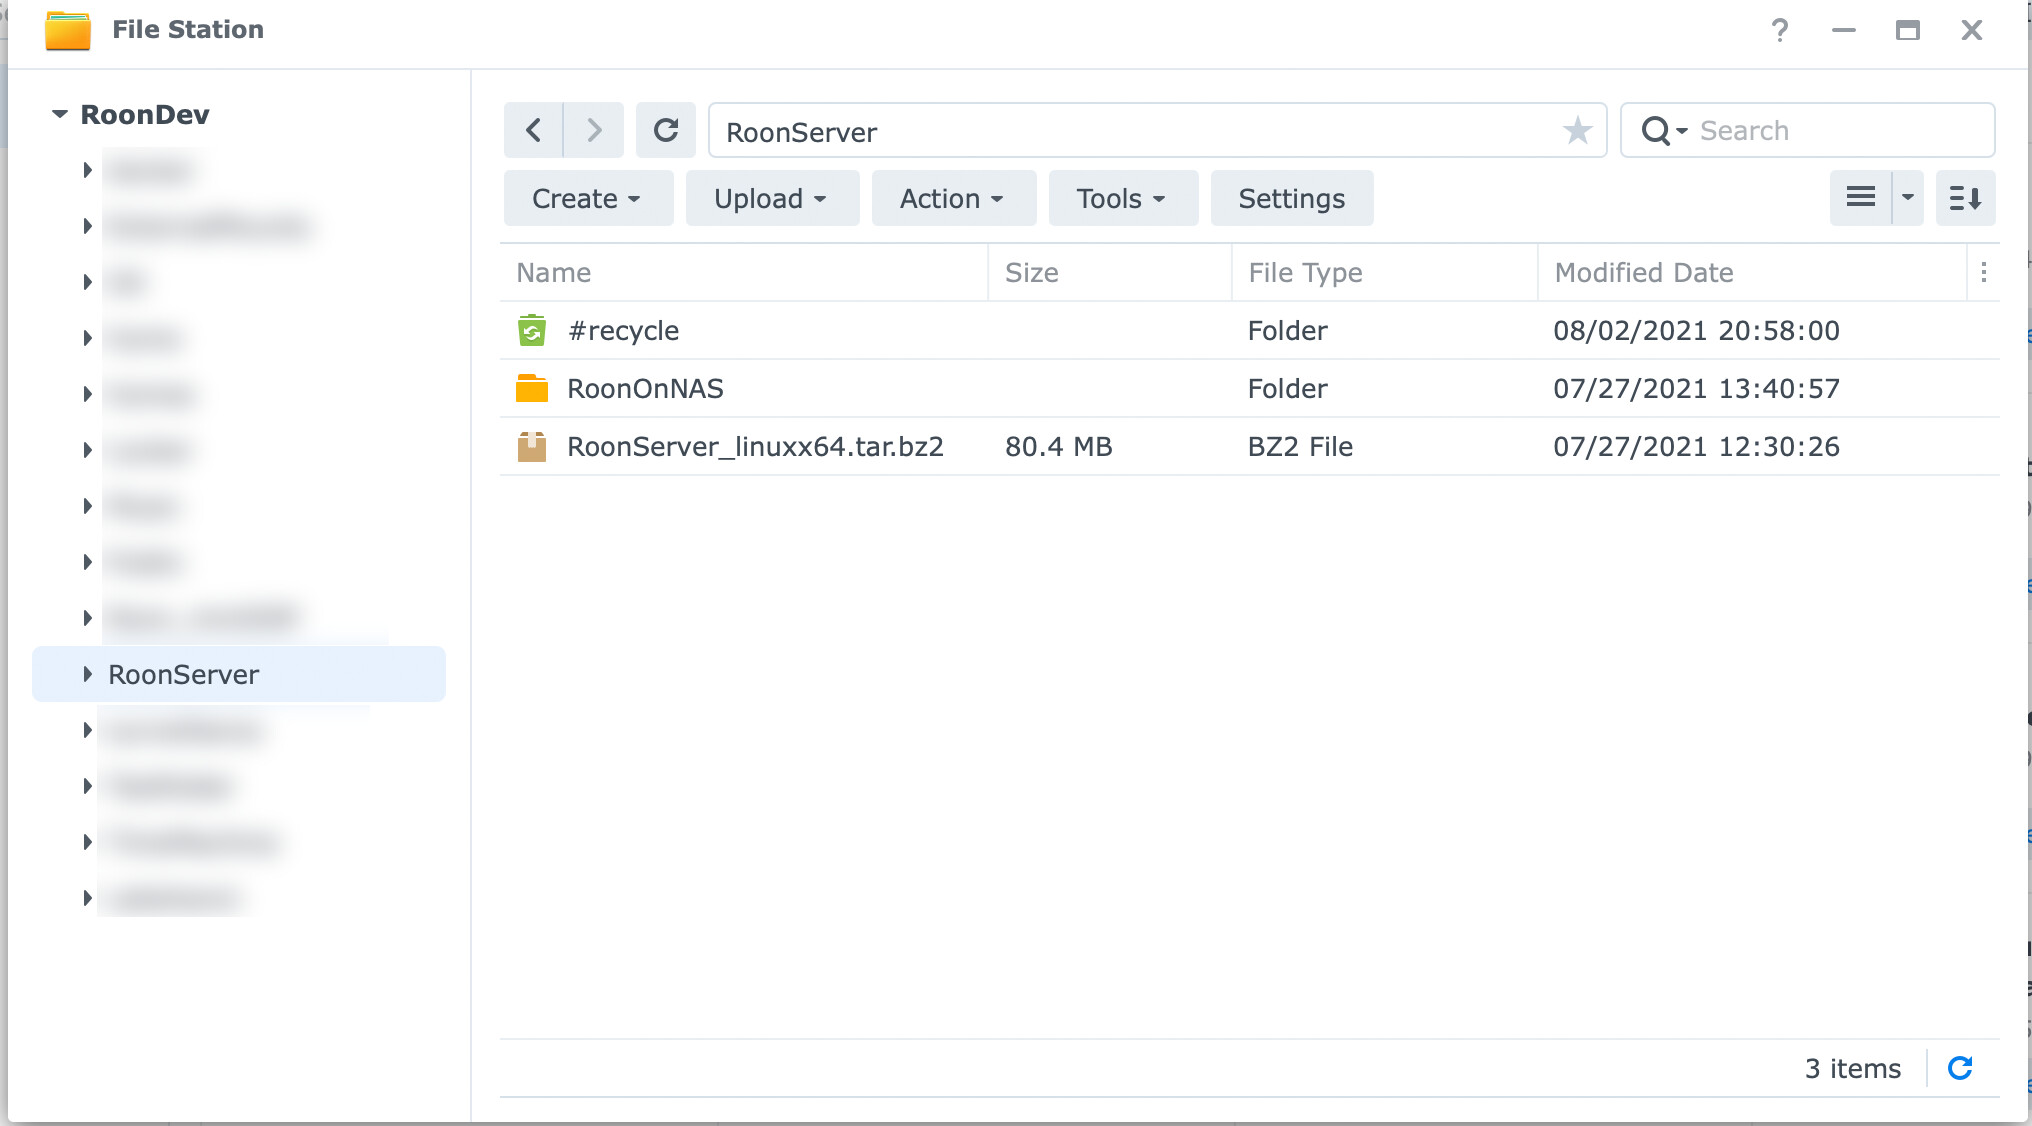Click the date 07/27/2021 13:40:57
The width and height of the screenshot is (2032, 1126).
[x=1696, y=388]
